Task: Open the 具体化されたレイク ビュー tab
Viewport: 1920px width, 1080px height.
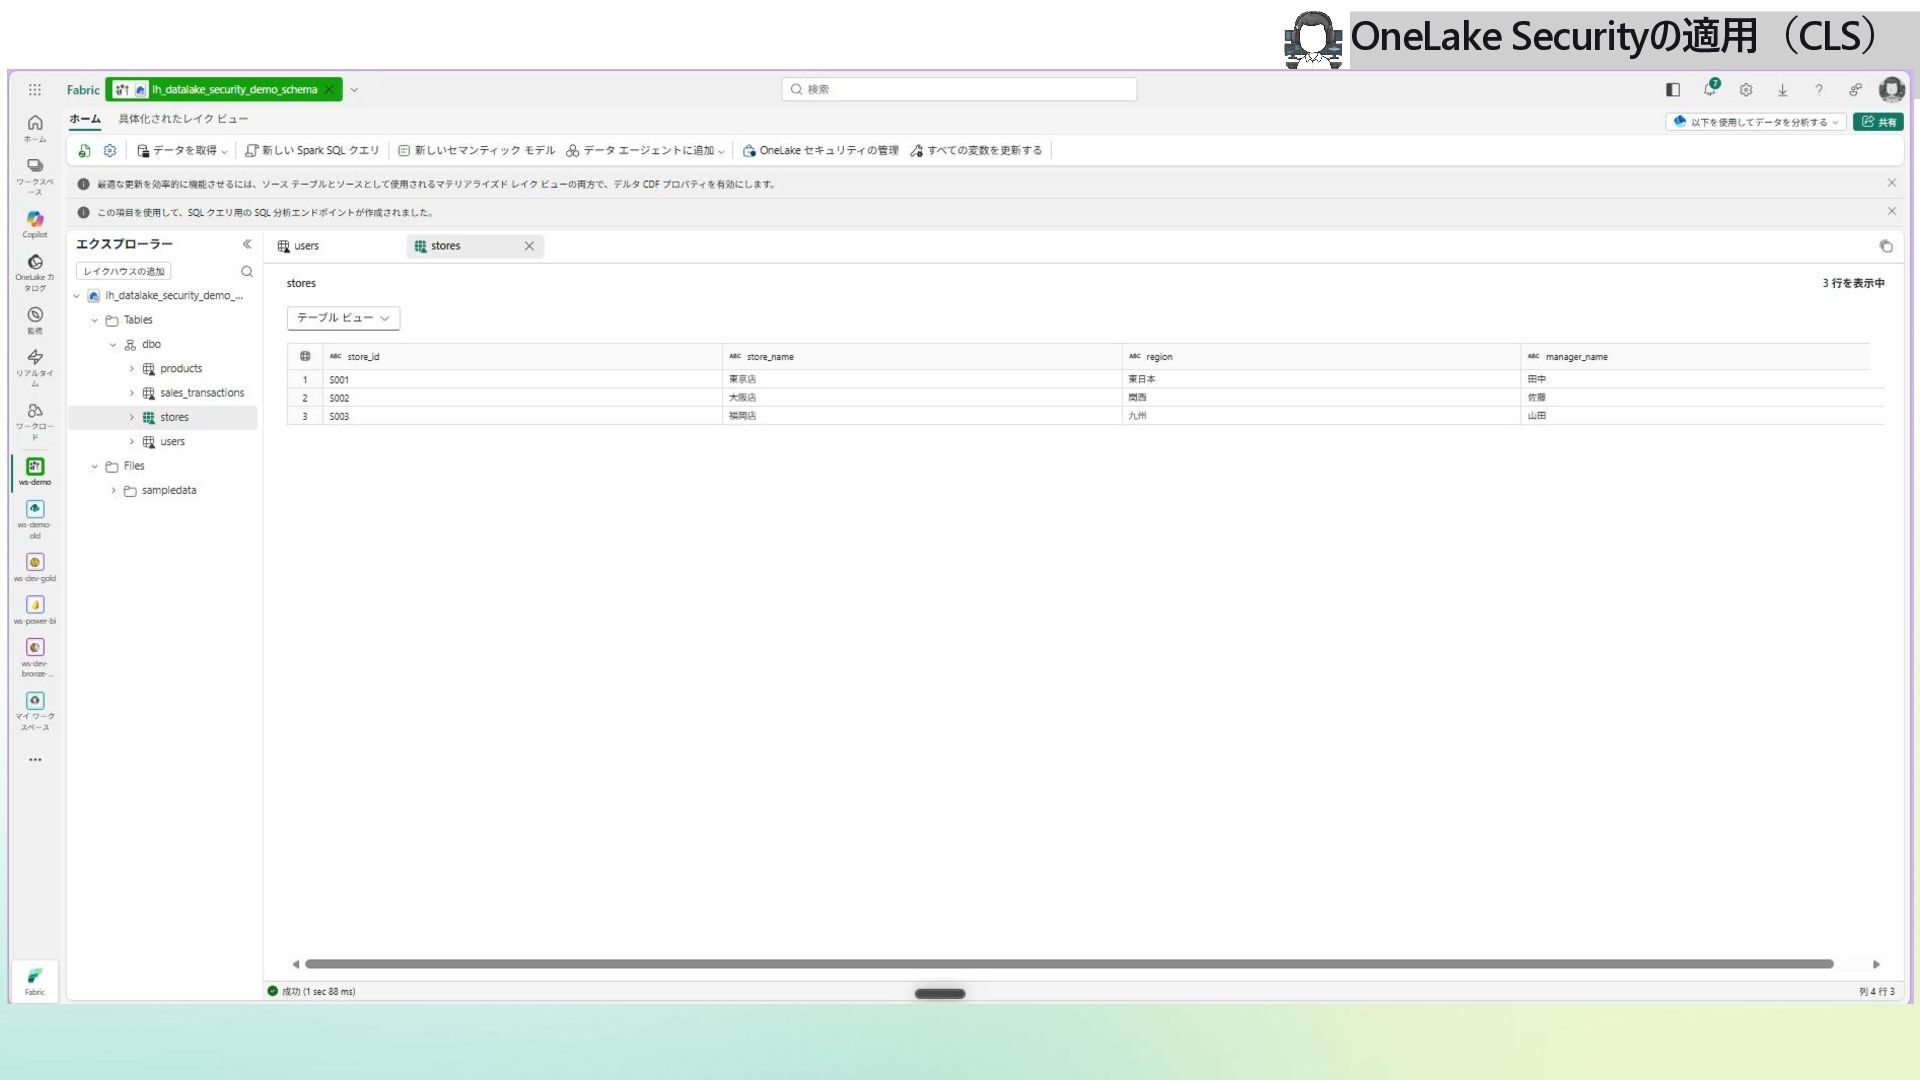Action: [x=183, y=119]
